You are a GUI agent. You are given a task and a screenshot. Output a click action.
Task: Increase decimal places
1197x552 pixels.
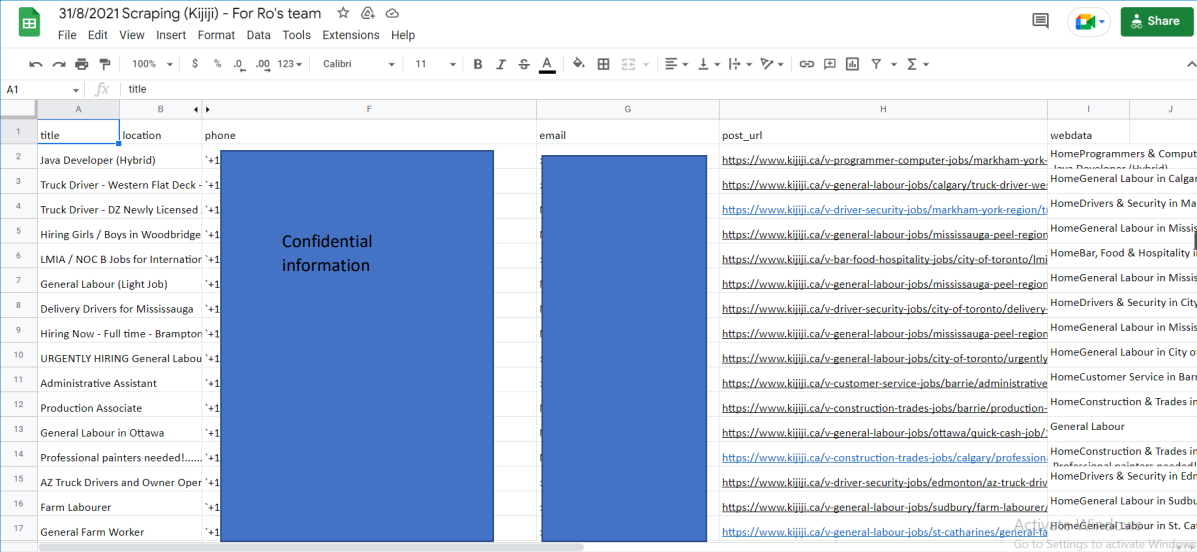click(263, 64)
